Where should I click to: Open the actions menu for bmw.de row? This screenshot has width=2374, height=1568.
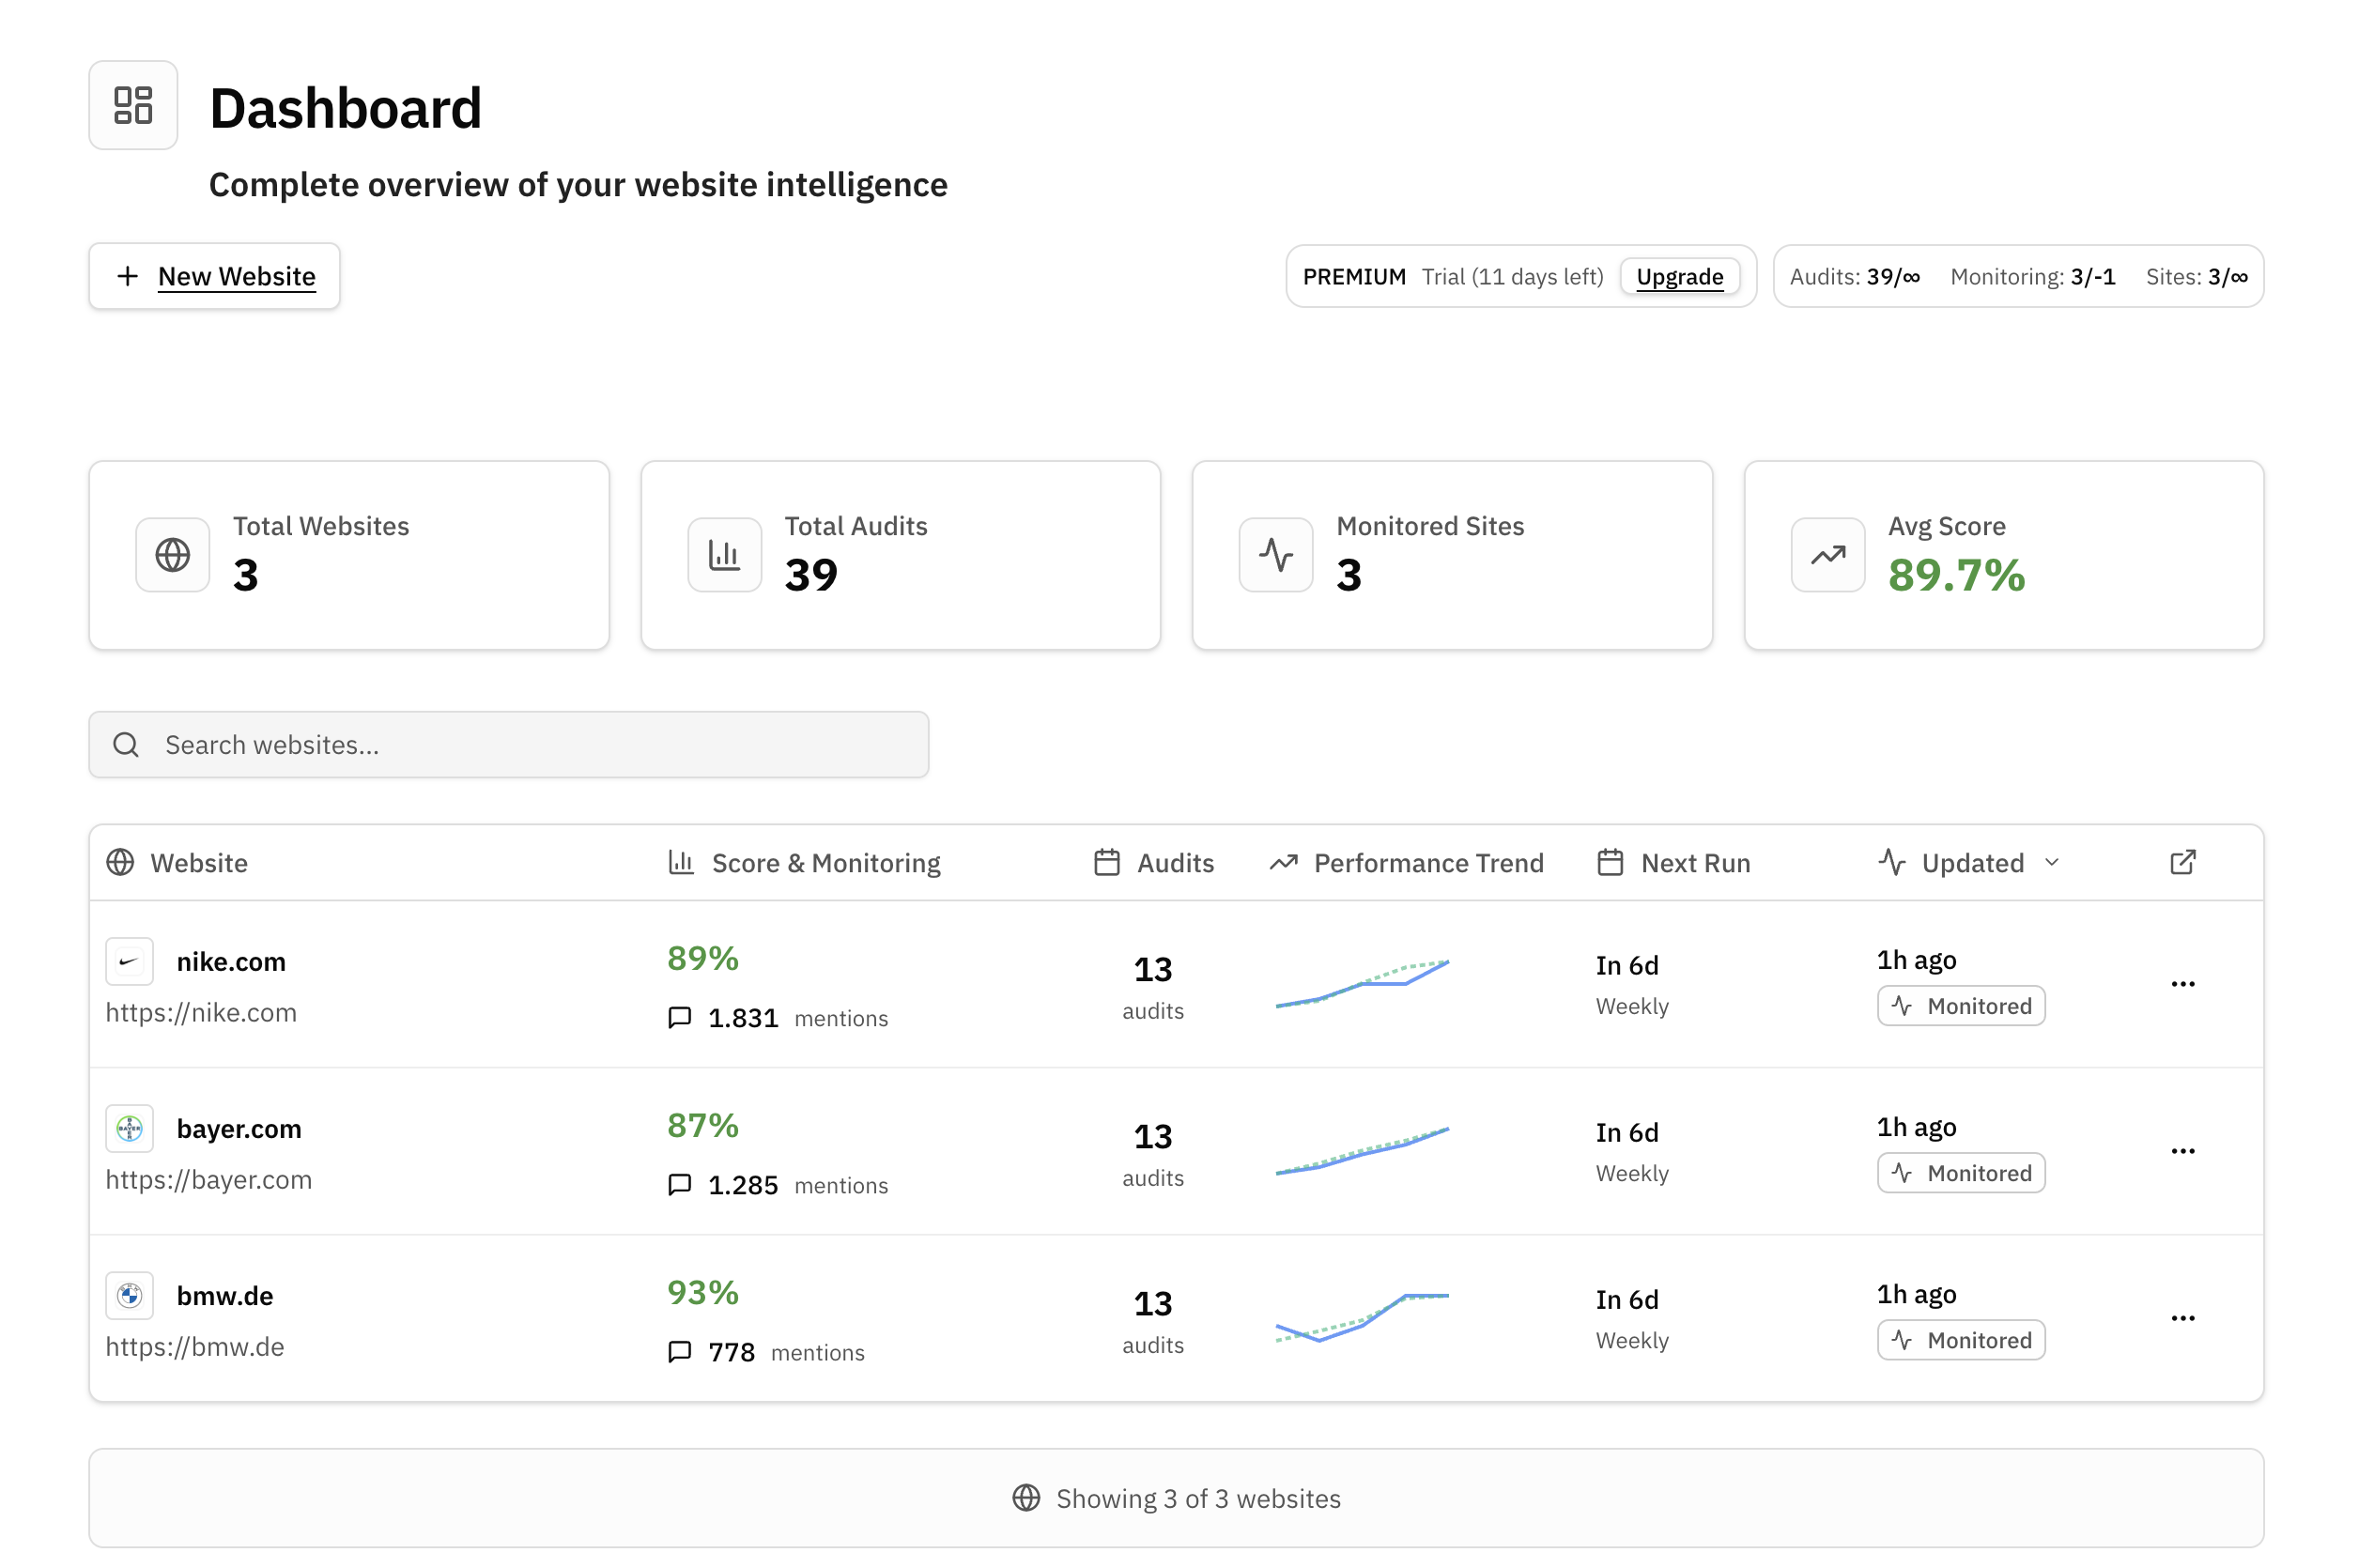(2183, 1318)
